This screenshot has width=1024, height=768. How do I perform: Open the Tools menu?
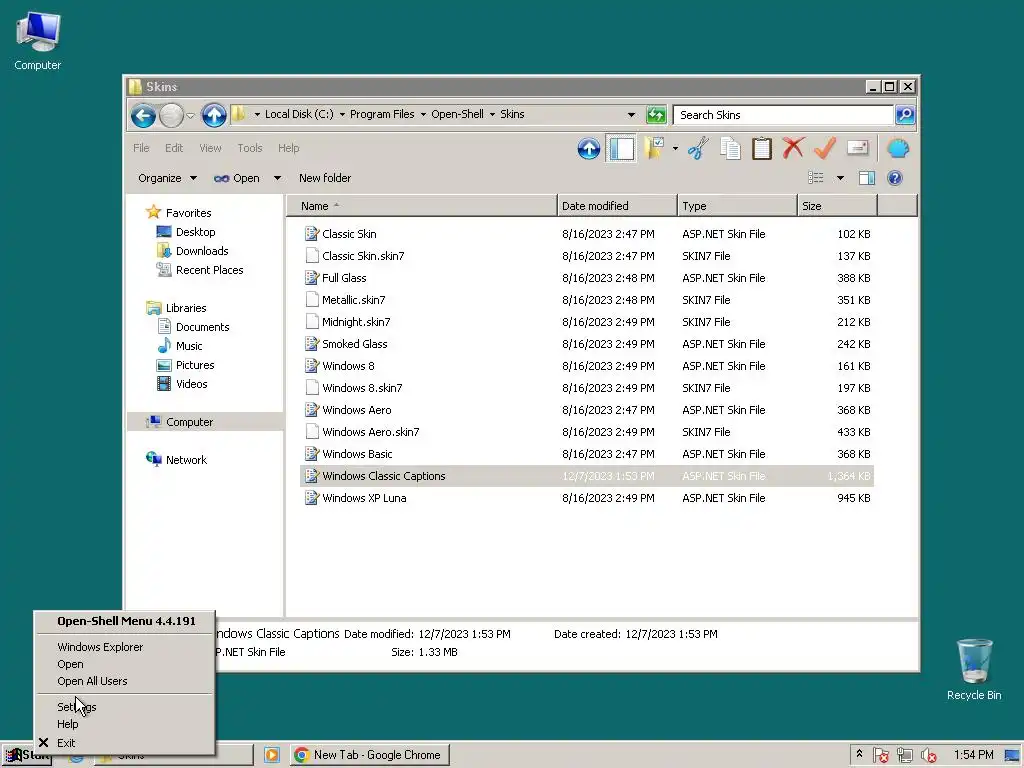click(x=249, y=148)
